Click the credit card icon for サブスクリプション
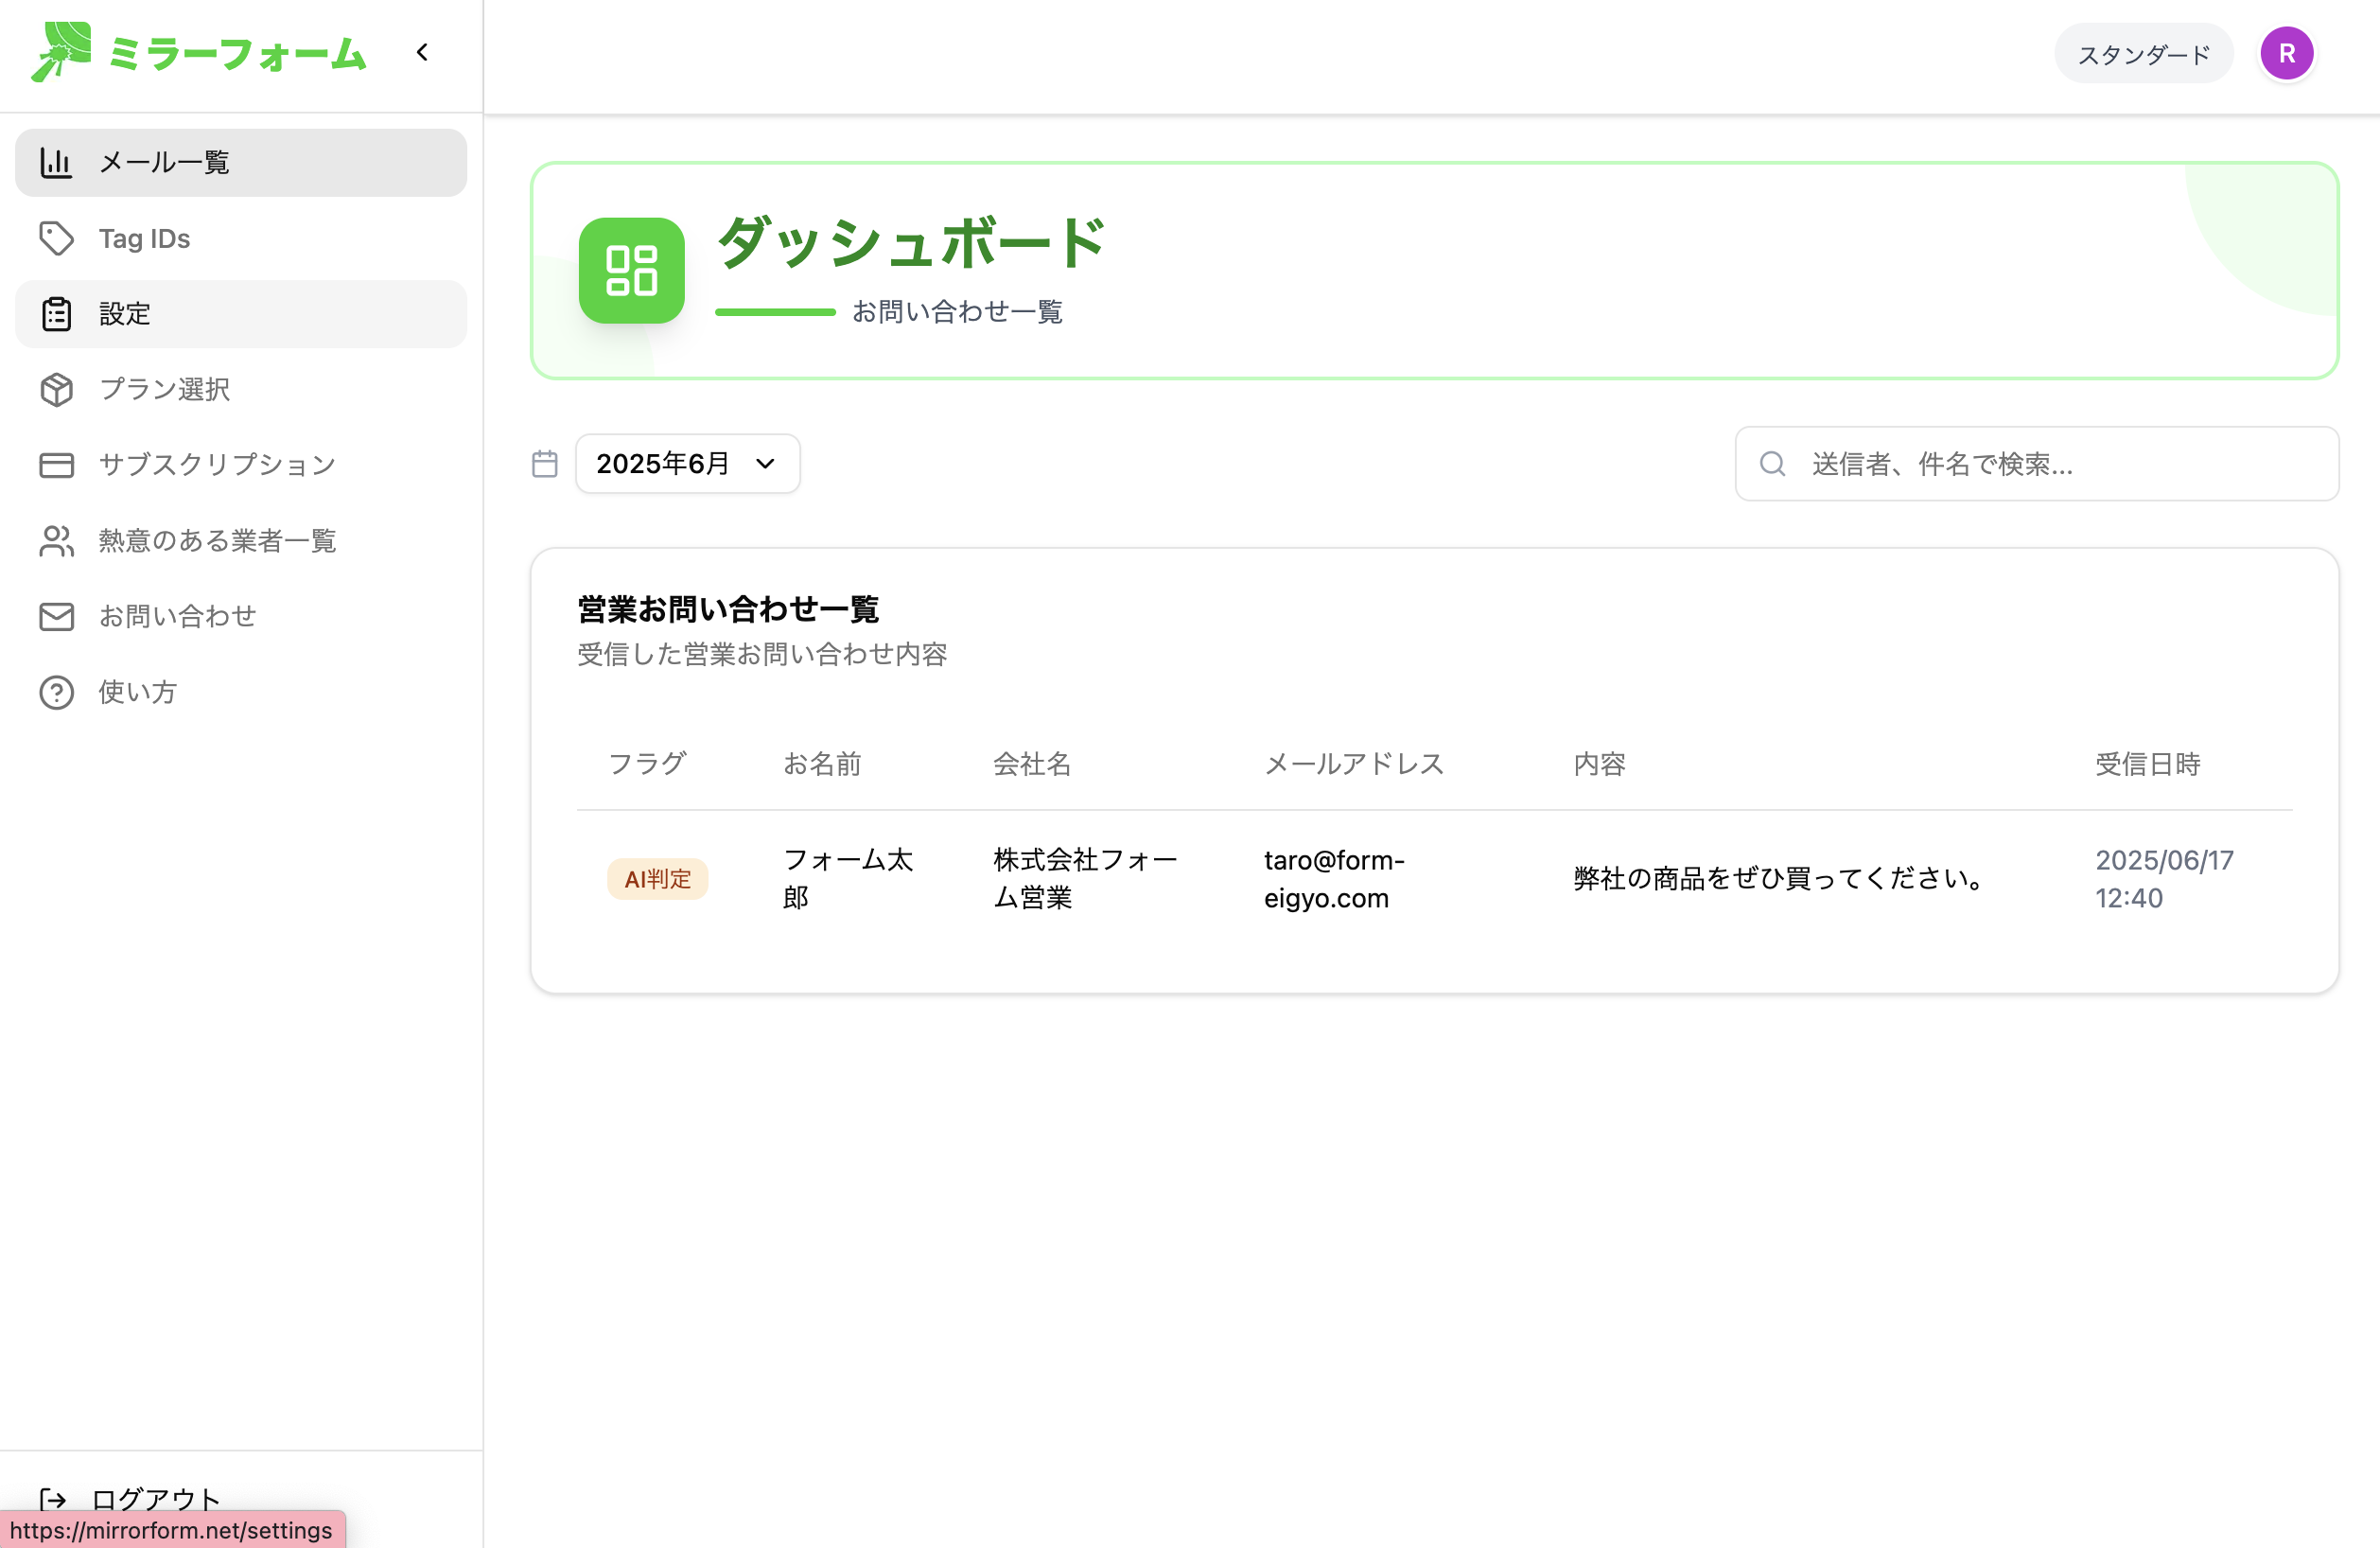2380x1548 pixels. point(56,465)
